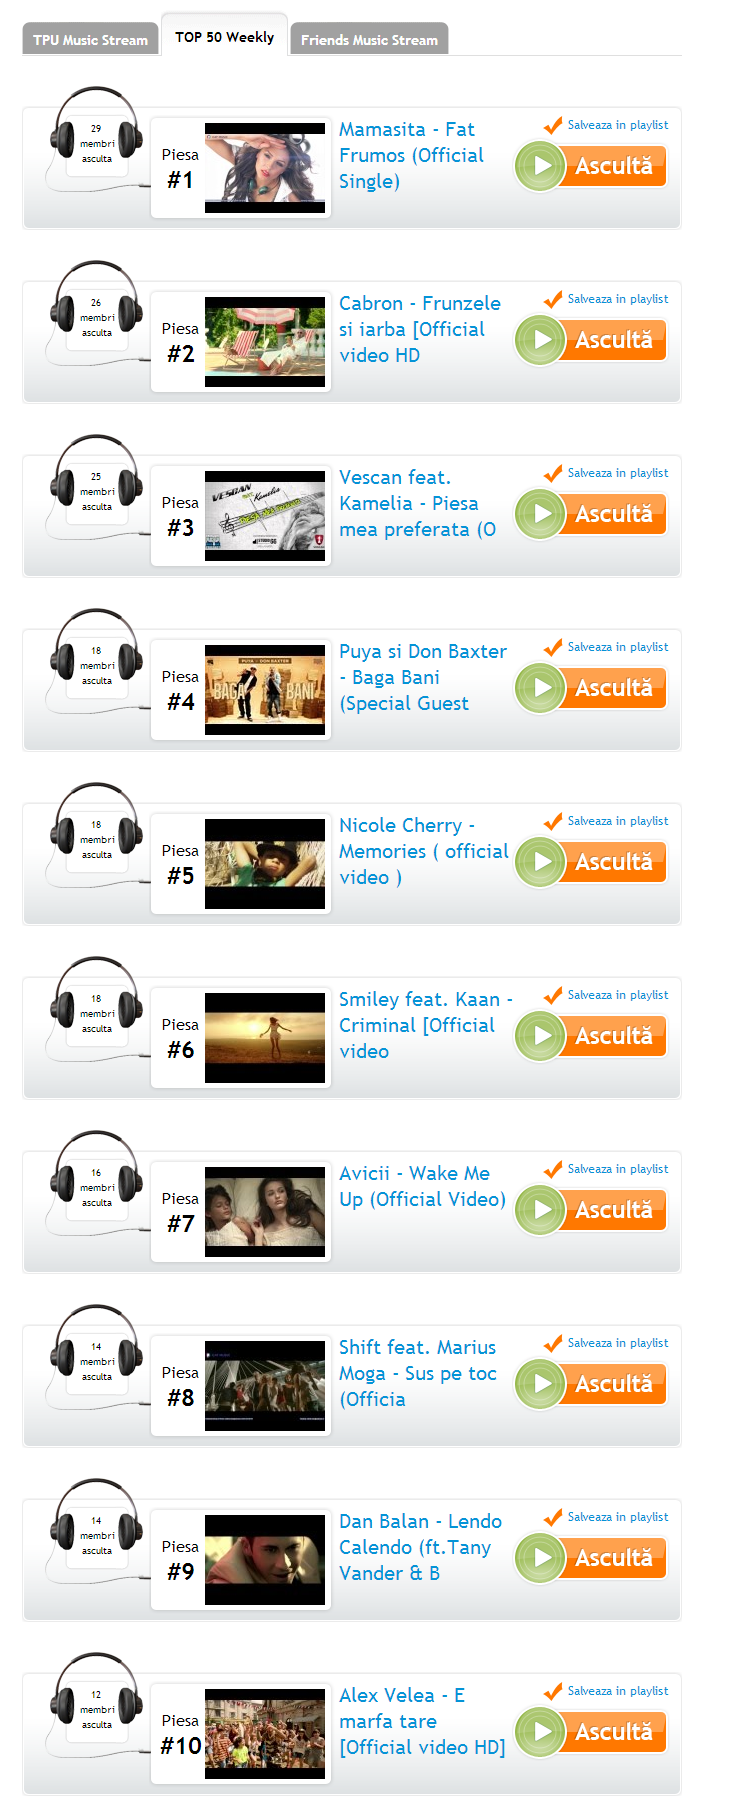This screenshot has width=743, height=1808.
Task: Click the headphones icon for Piesa #10
Action: pos(96,1704)
